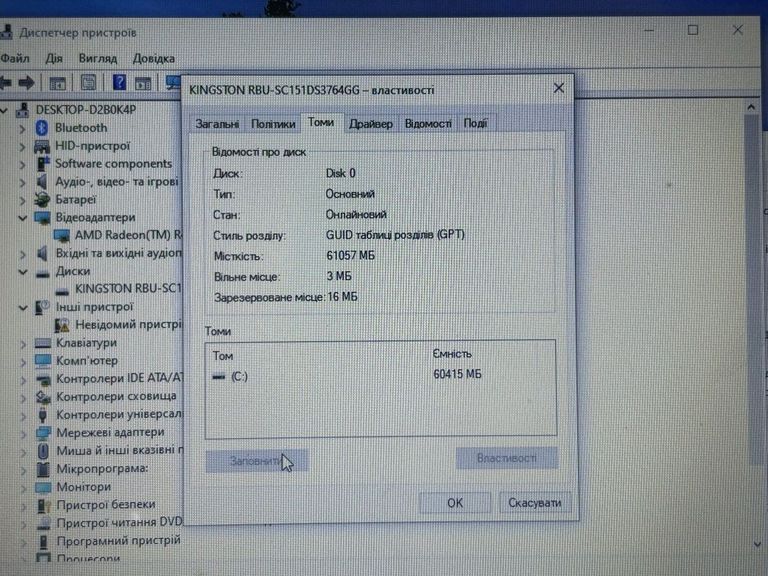Click the Батареї battery category icon
Image resolution: width=768 pixels, height=576 pixels.
(x=42, y=199)
